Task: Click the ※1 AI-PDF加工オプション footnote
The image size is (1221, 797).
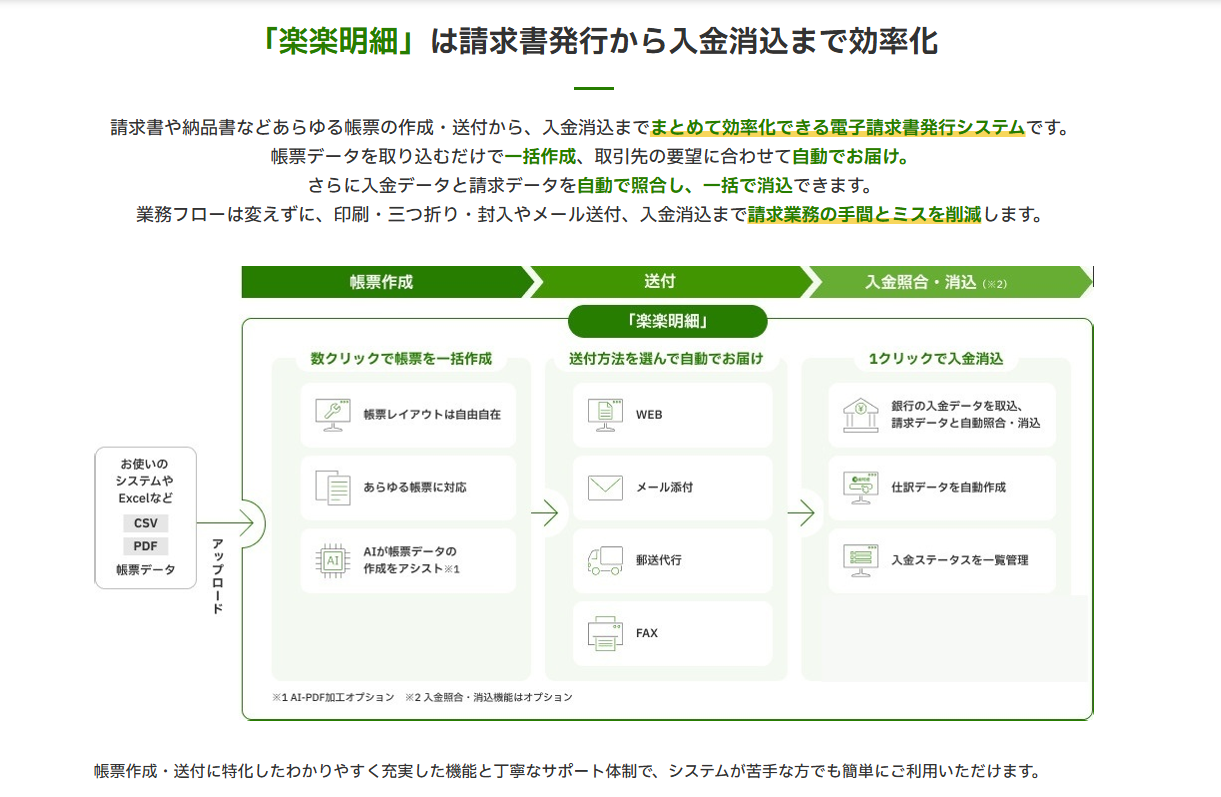Action: coord(333,697)
